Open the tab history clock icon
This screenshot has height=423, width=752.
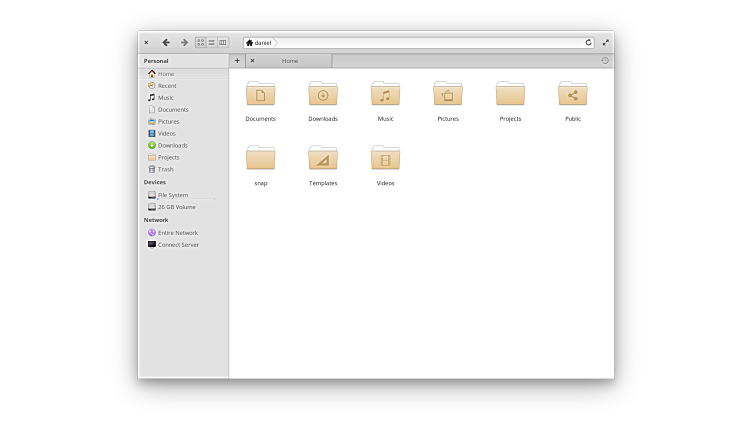tap(605, 61)
